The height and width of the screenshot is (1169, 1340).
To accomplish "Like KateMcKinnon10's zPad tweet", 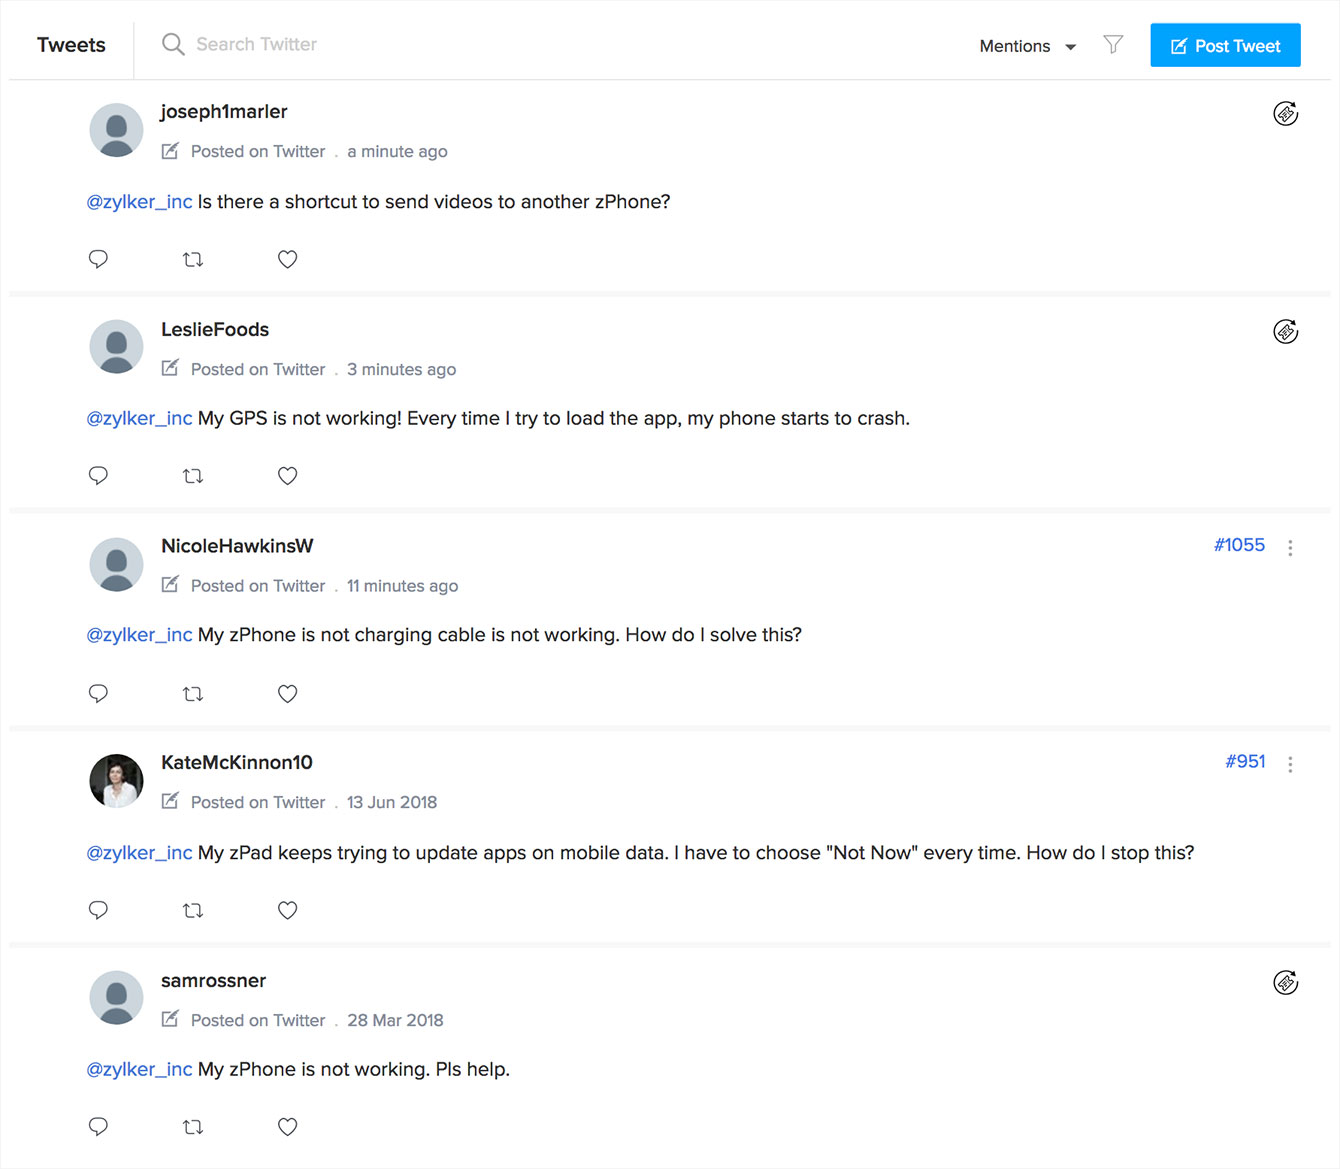I will [x=288, y=910].
